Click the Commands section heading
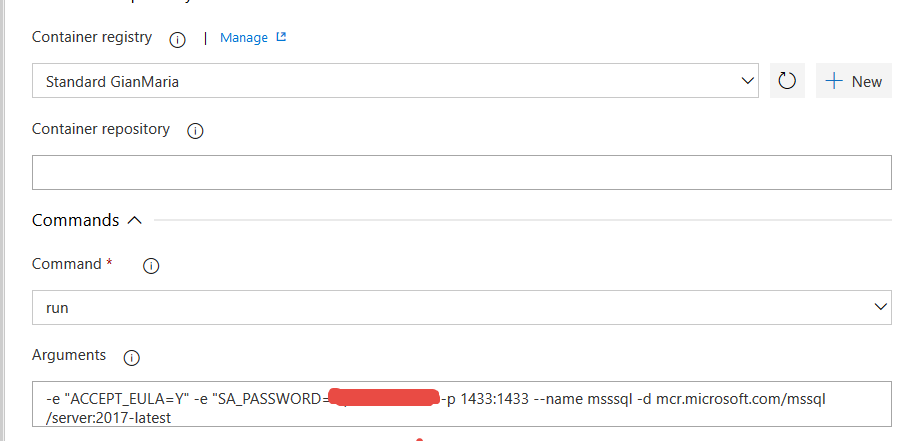The image size is (899, 441). 75,220
